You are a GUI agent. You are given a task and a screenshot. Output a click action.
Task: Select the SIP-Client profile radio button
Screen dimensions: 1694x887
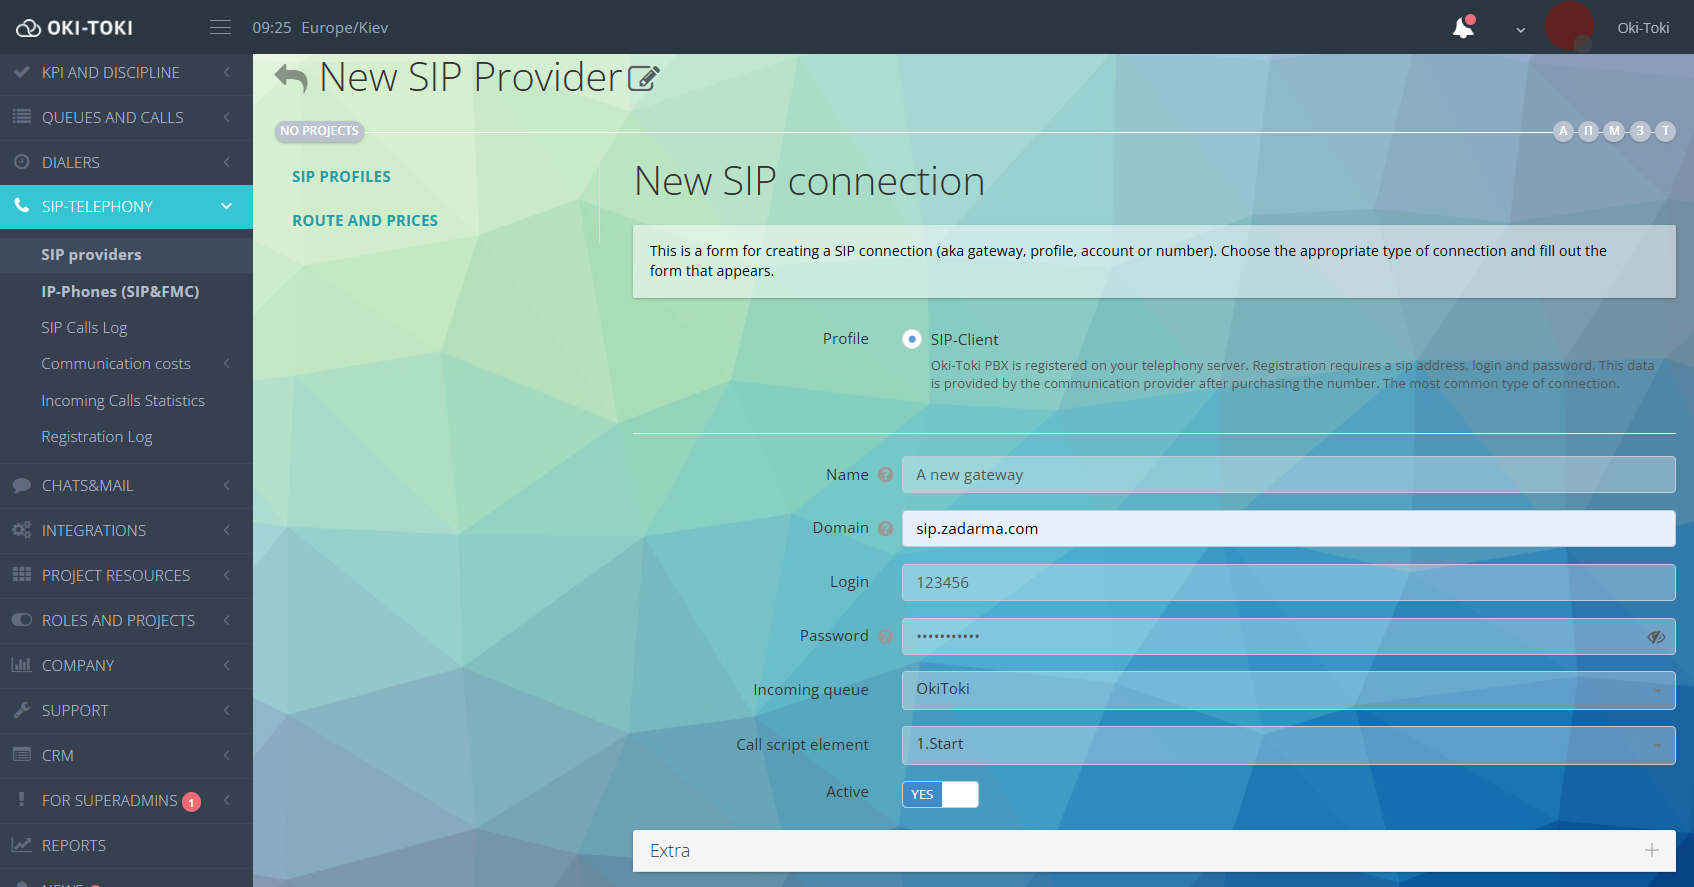(911, 339)
